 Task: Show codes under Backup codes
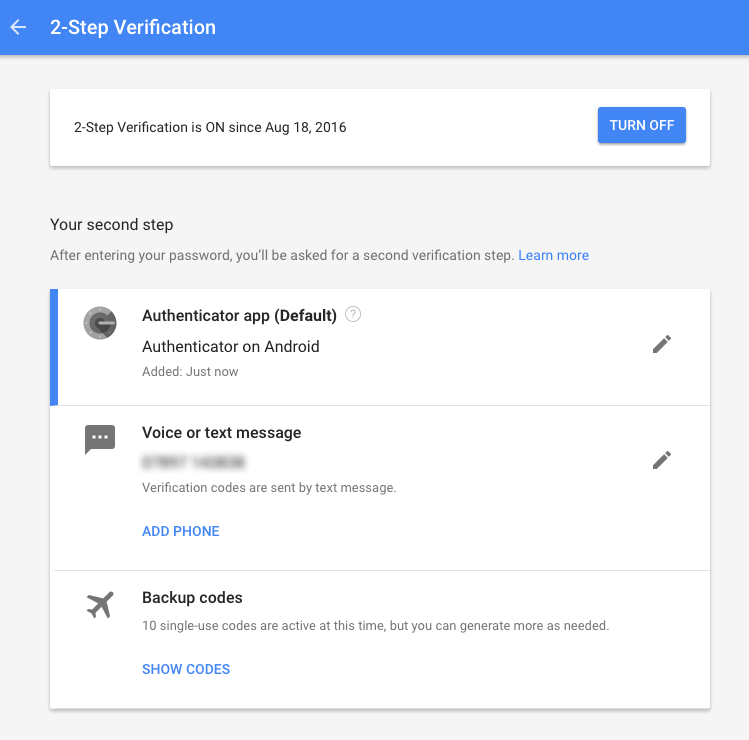(186, 669)
